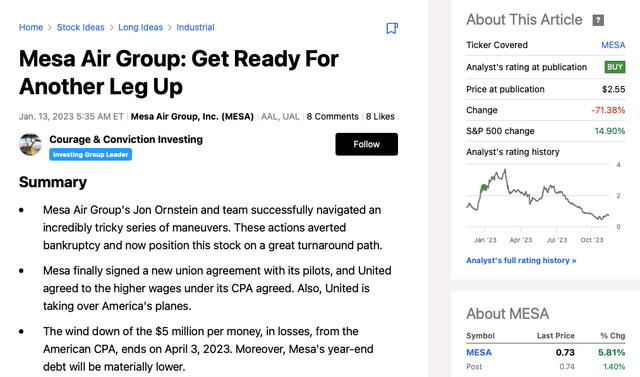Select the Ticker Covered label
Screen dimensions: 640x377
pos(497,45)
